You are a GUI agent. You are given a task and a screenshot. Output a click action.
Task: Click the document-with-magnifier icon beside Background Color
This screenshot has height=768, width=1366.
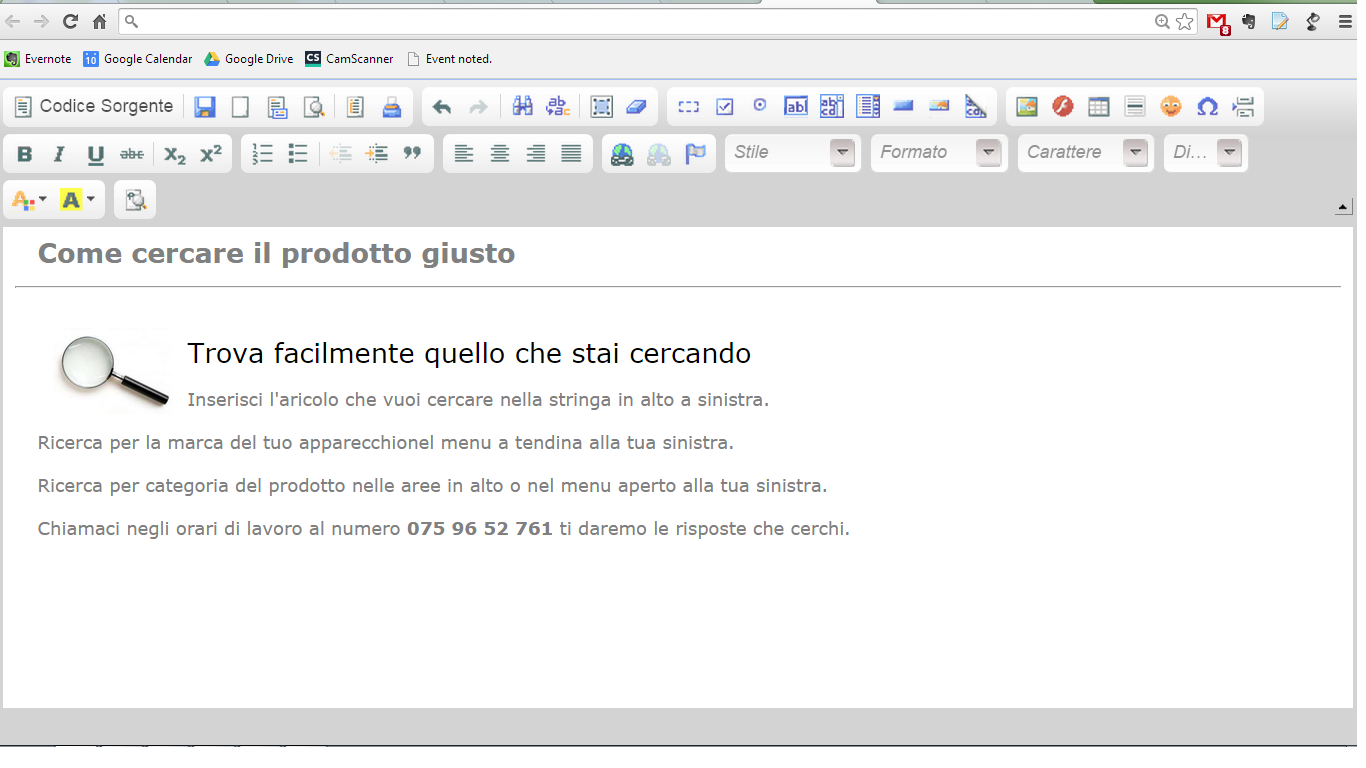135,200
